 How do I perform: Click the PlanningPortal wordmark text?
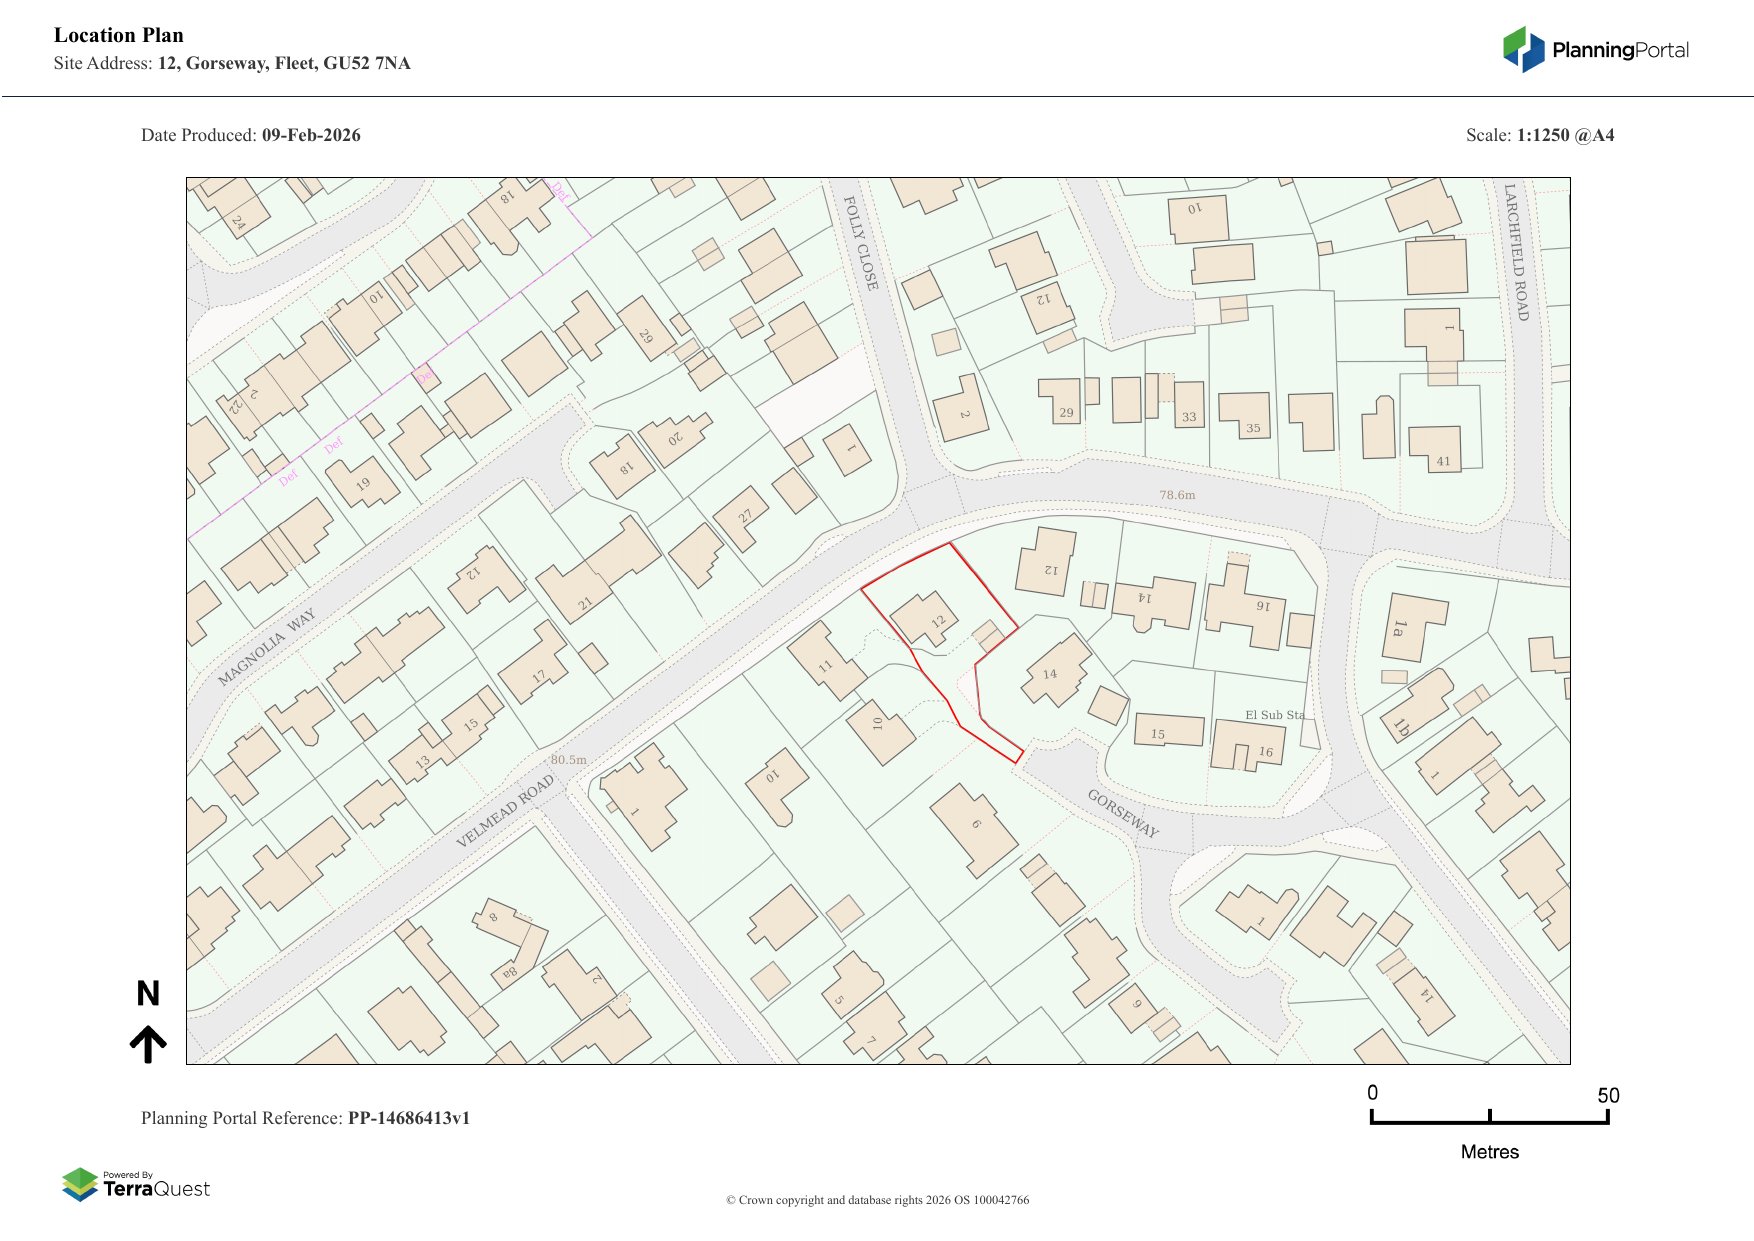(x=1620, y=50)
